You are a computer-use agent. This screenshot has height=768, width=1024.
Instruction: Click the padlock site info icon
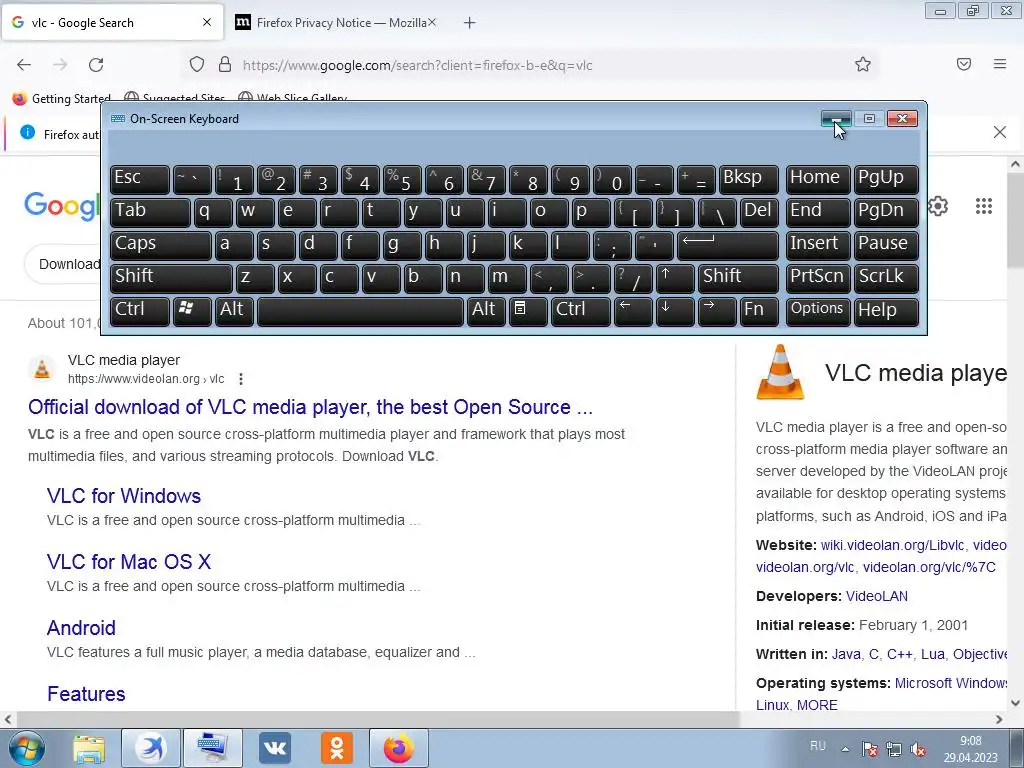(x=225, y=64)
